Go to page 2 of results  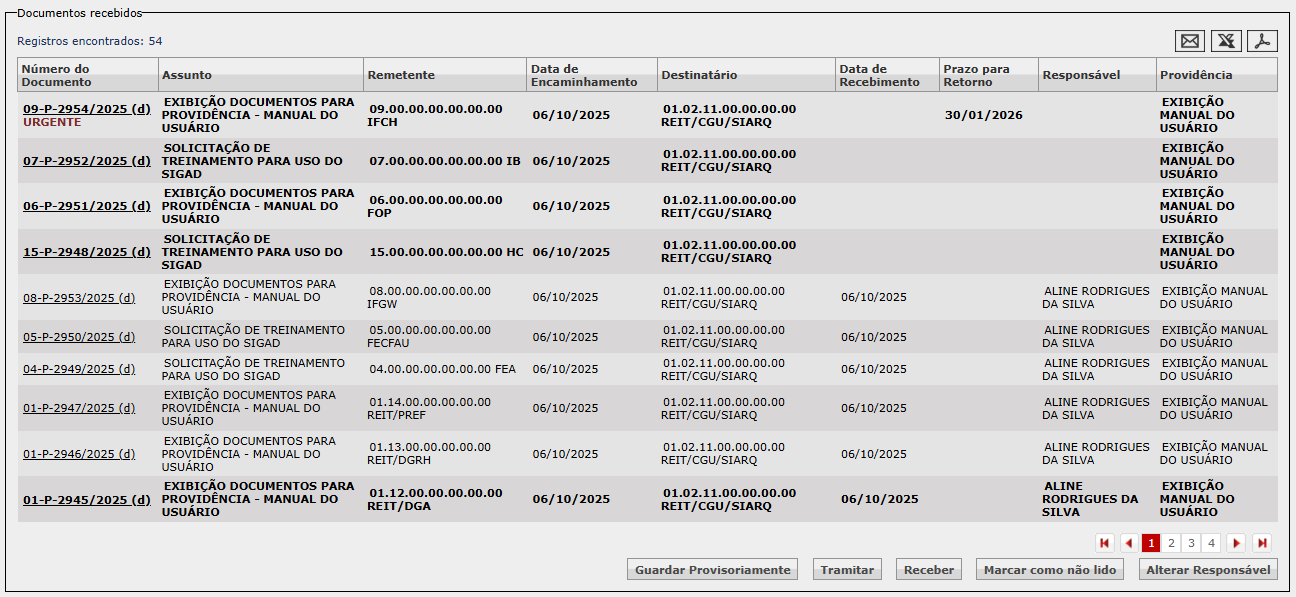(1171, 543)
